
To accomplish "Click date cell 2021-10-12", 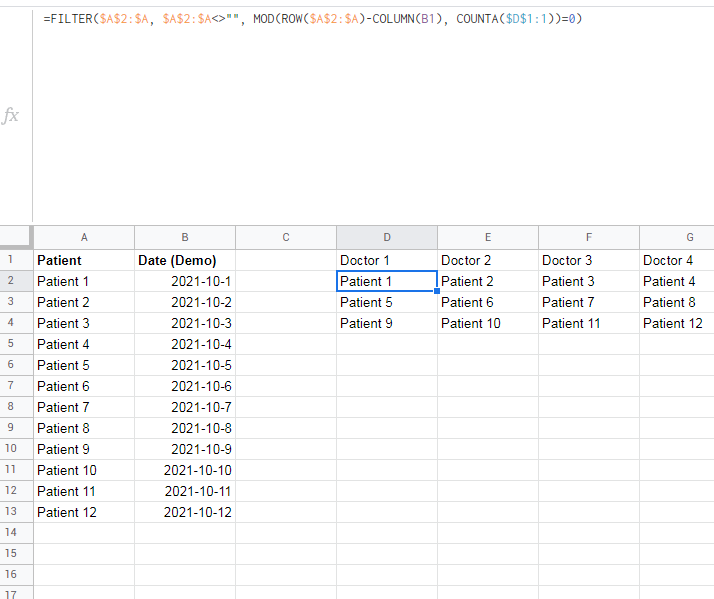I will 185,512.
